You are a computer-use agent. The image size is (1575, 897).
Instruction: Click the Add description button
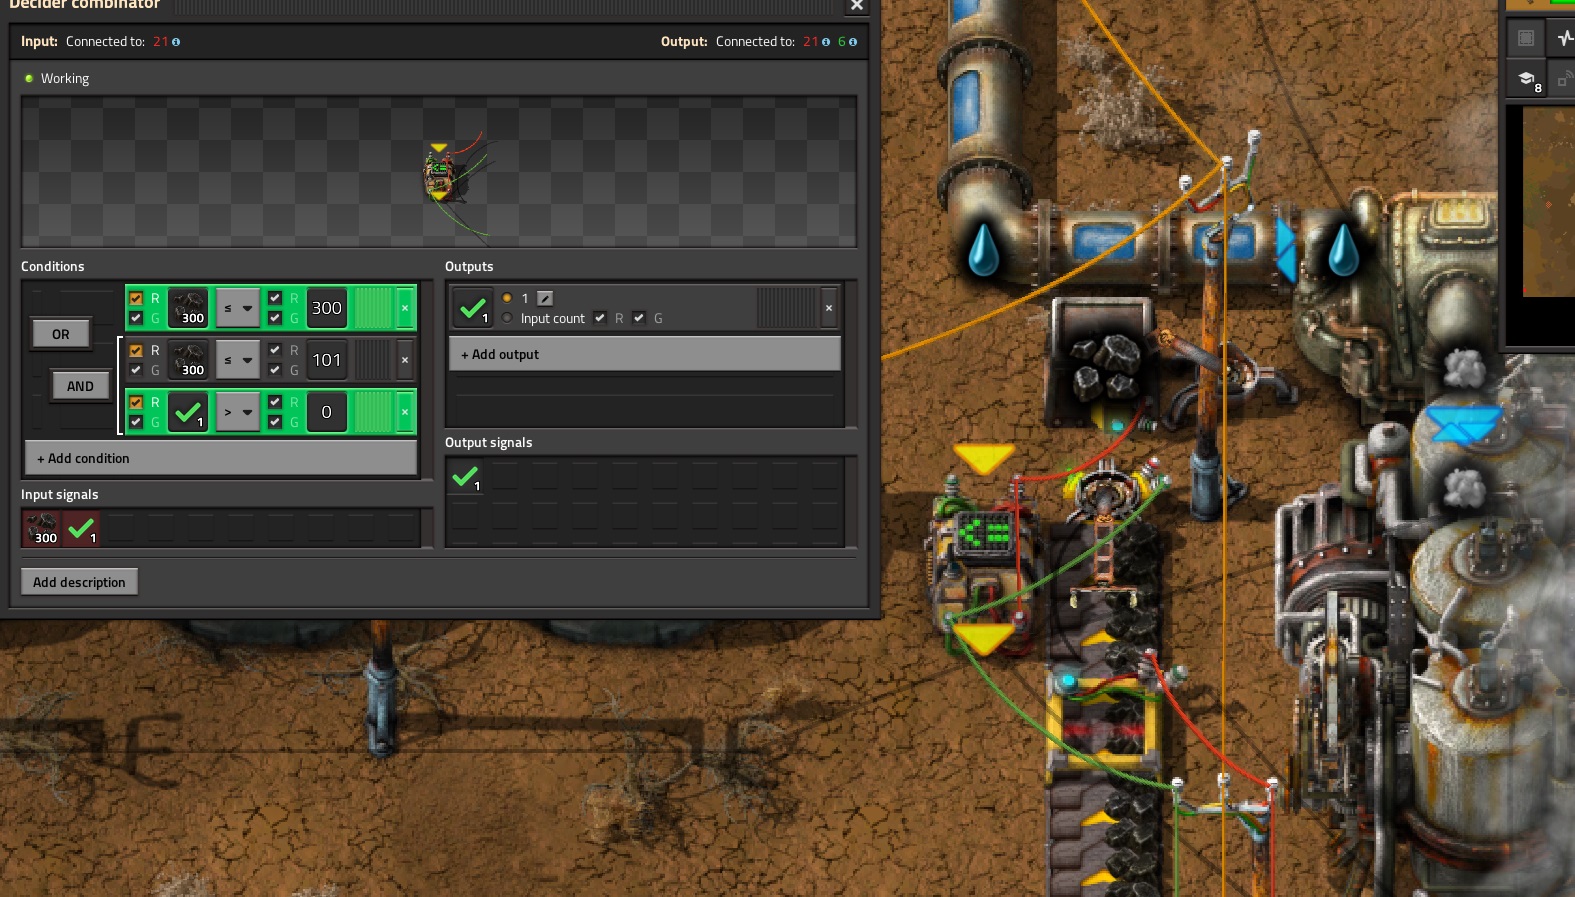tap(79, 582)
